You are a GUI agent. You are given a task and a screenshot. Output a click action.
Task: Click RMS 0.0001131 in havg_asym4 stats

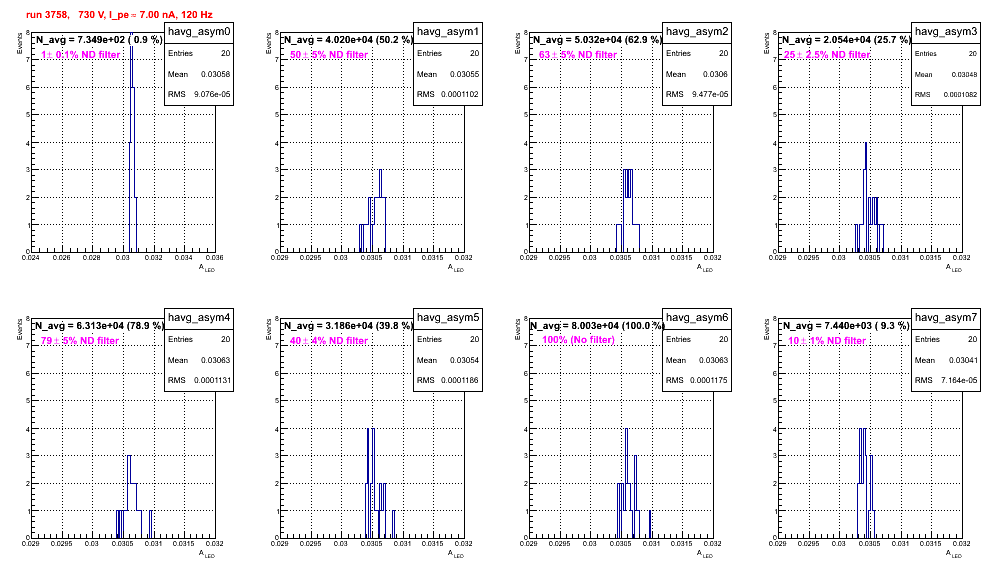[199, 380]
